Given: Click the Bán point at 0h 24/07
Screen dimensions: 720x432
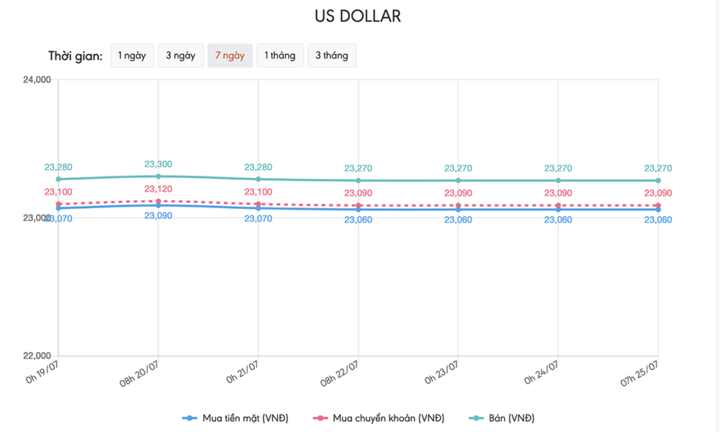Looking at the screenshot, I should pyautogui.click(x=558, y=180).
